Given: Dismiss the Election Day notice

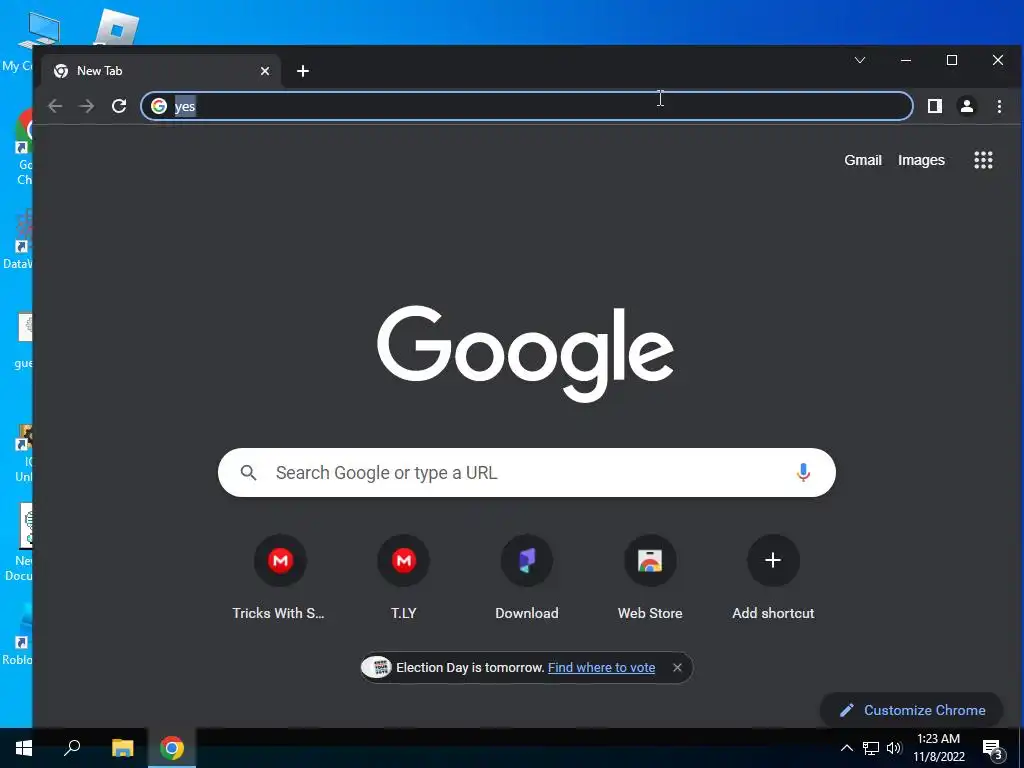Looking at the screenshot, I should [x=677, y=667].
